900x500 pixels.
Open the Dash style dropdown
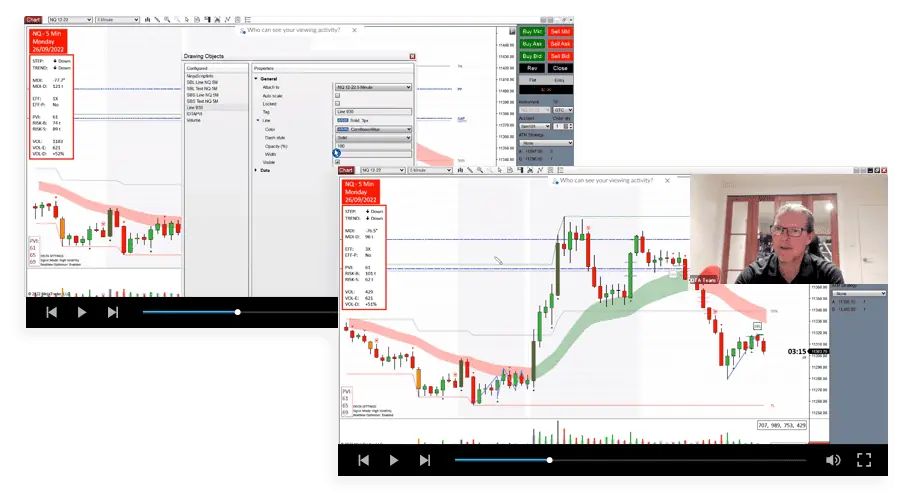coord(372,137)
